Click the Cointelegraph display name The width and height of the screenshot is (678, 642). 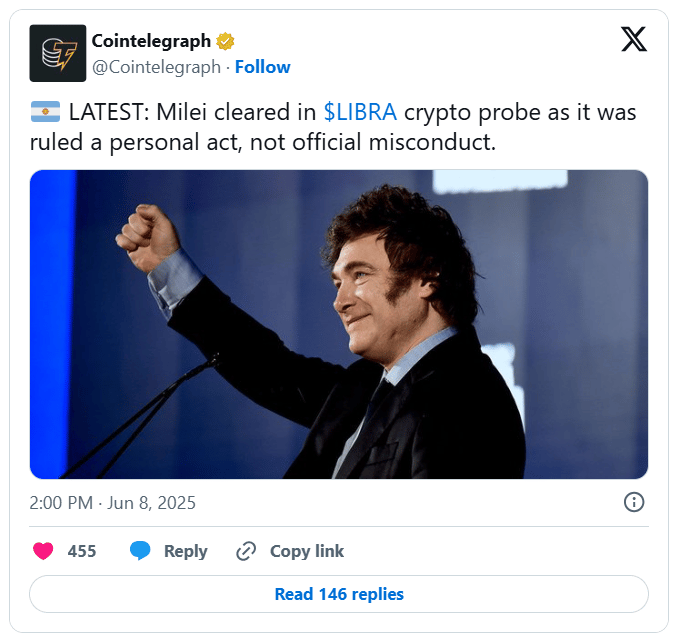point(151,41)
